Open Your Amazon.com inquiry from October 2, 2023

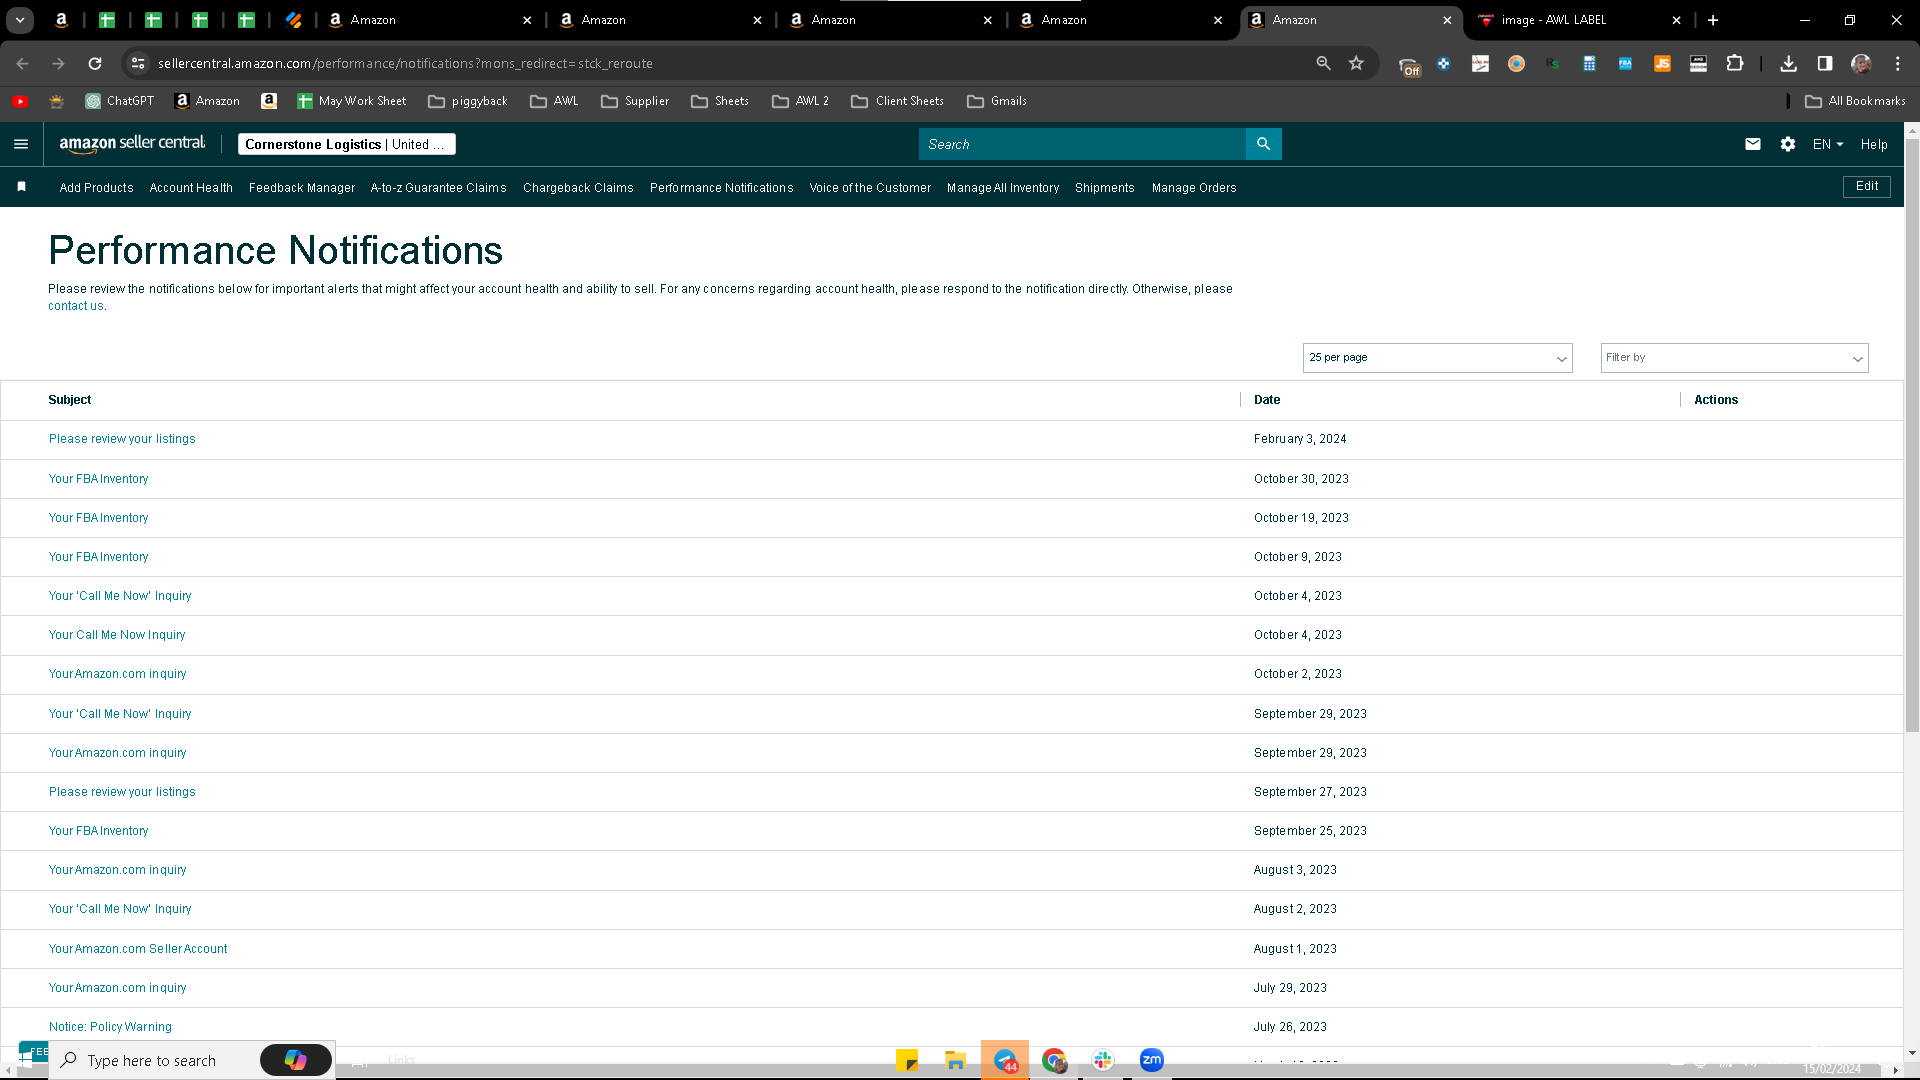(x=117, y=674)
